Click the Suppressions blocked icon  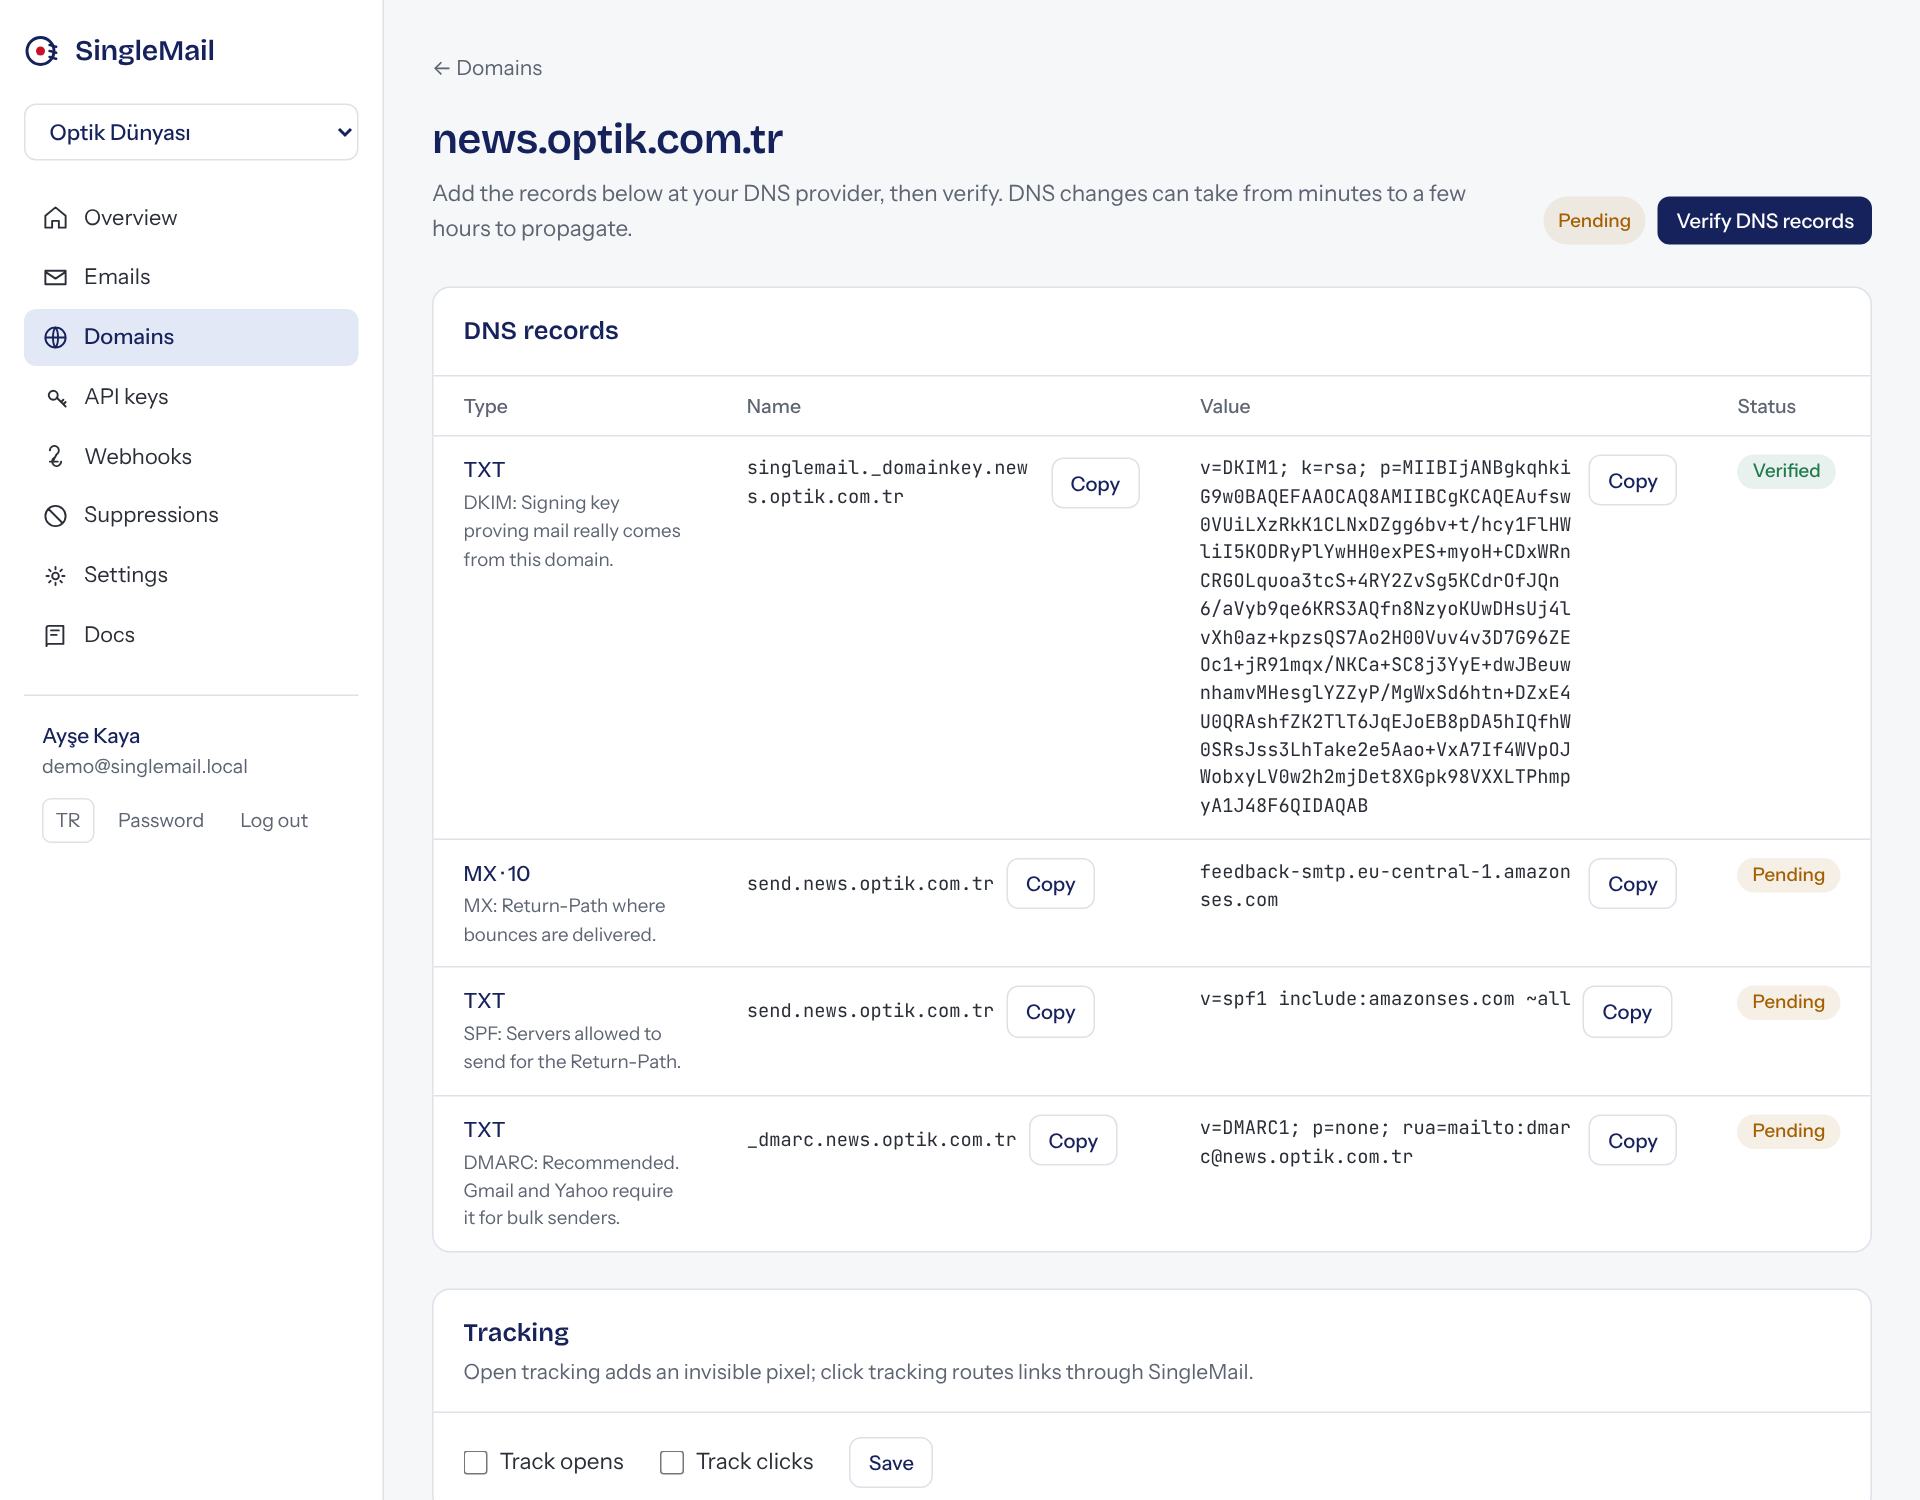56,515
